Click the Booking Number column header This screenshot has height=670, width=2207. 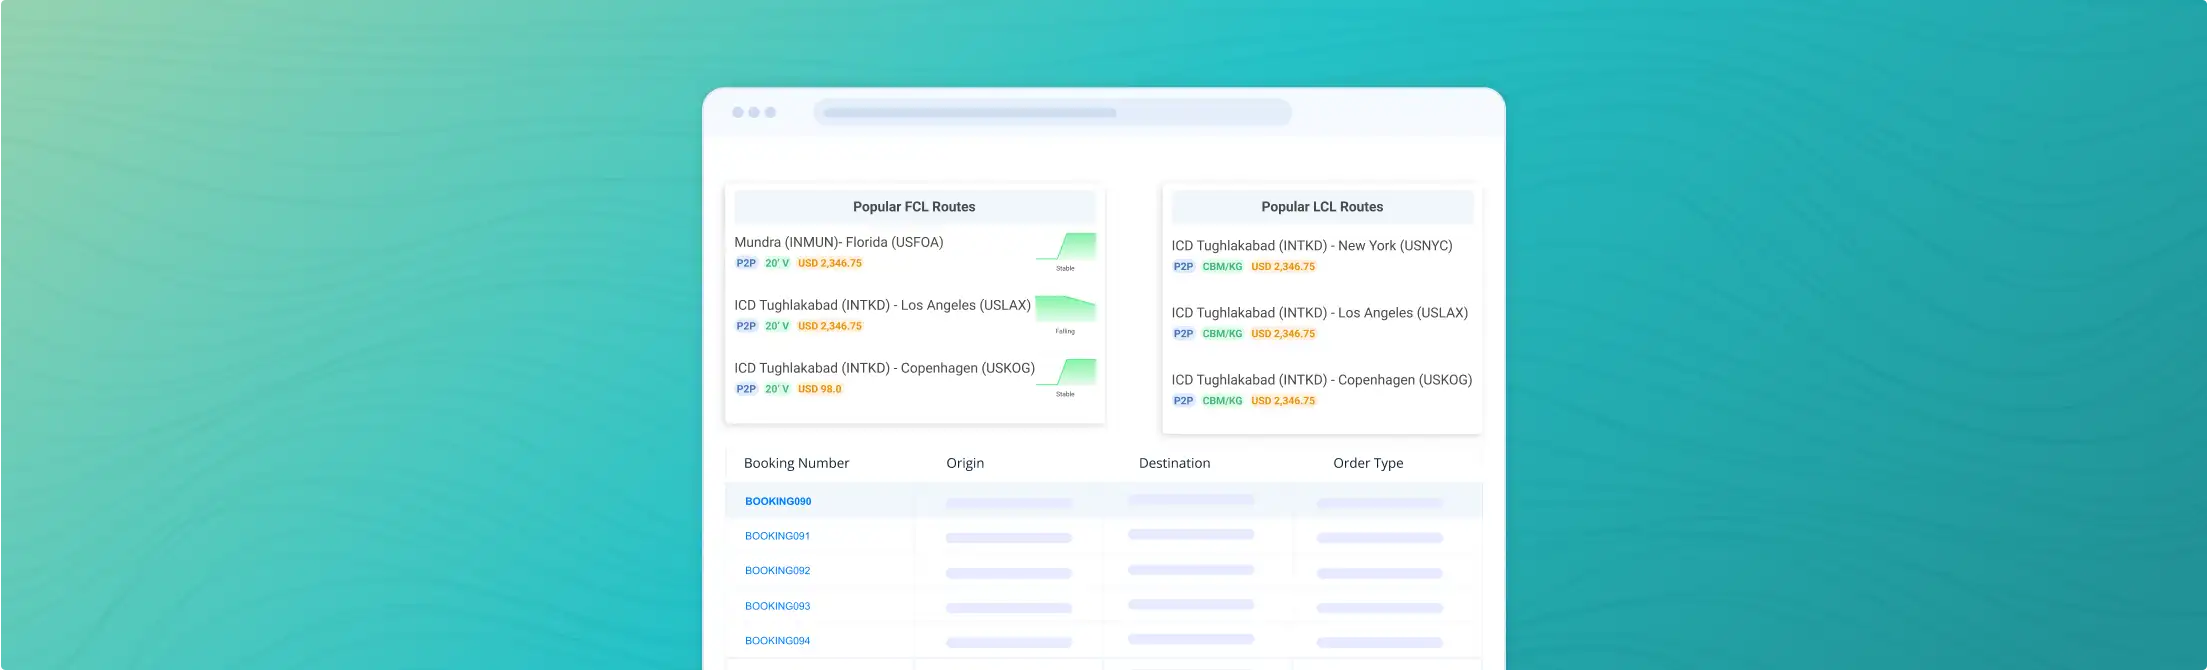(x=796, y=463)
